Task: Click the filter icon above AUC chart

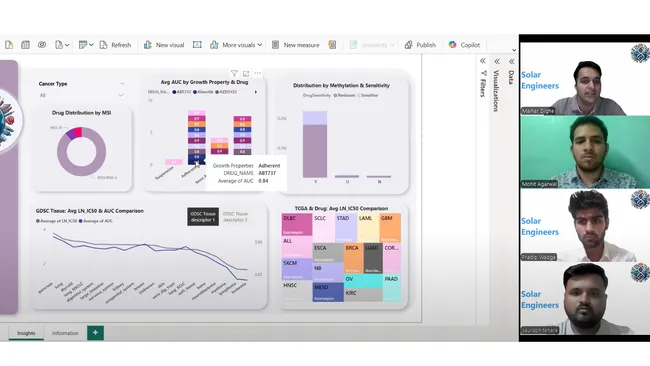Action: (234, 73)
